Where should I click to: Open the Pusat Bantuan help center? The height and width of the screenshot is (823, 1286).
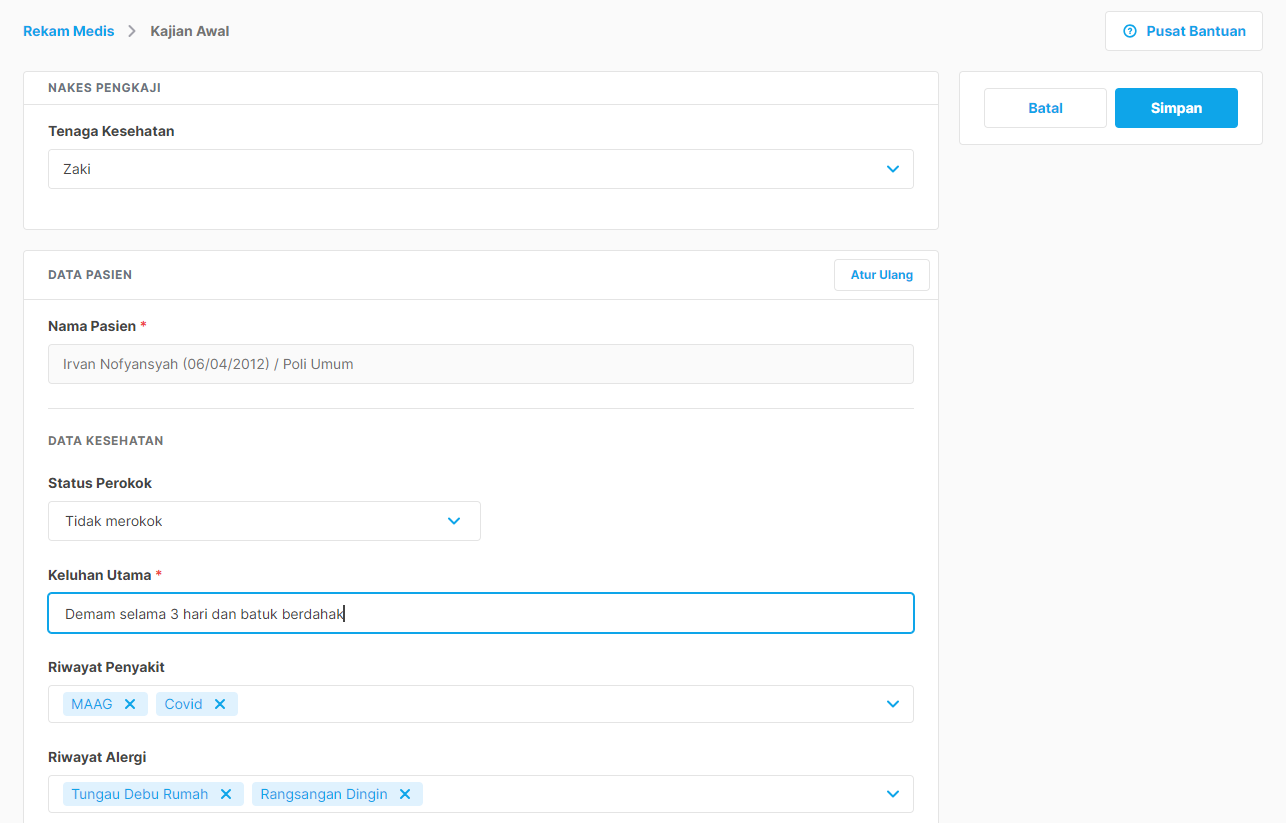[1184, 31]
